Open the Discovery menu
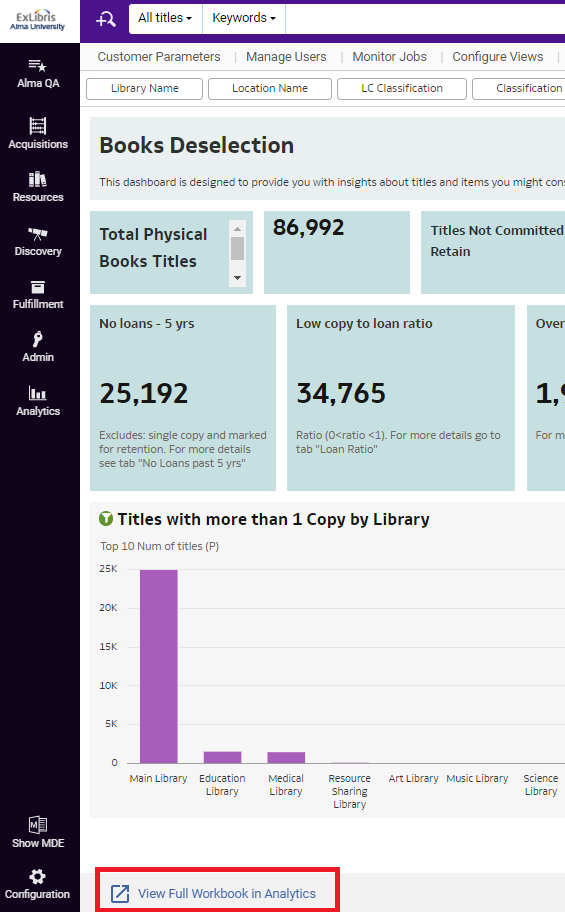 point(38,241)
